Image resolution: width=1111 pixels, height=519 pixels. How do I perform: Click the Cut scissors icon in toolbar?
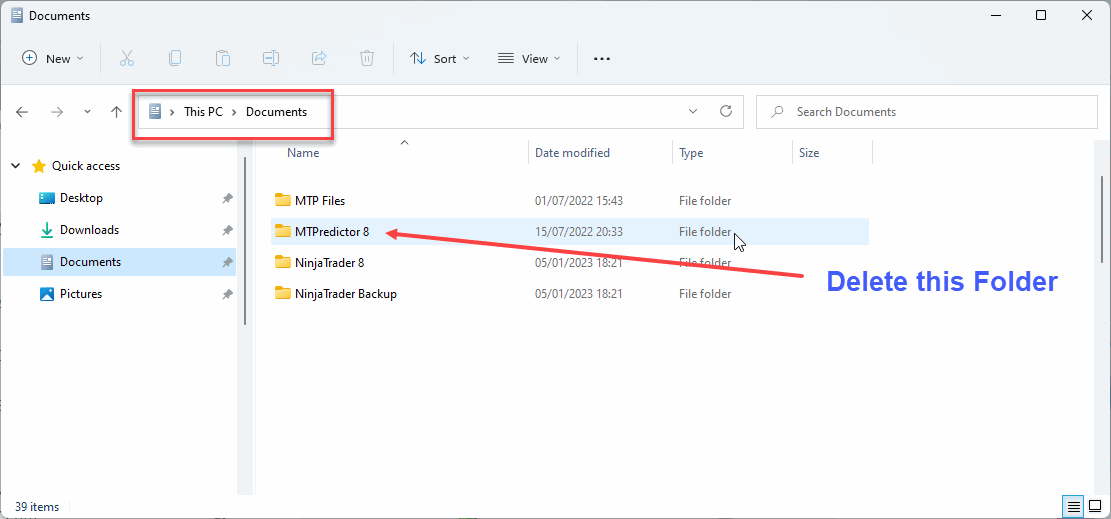[127, 59]
